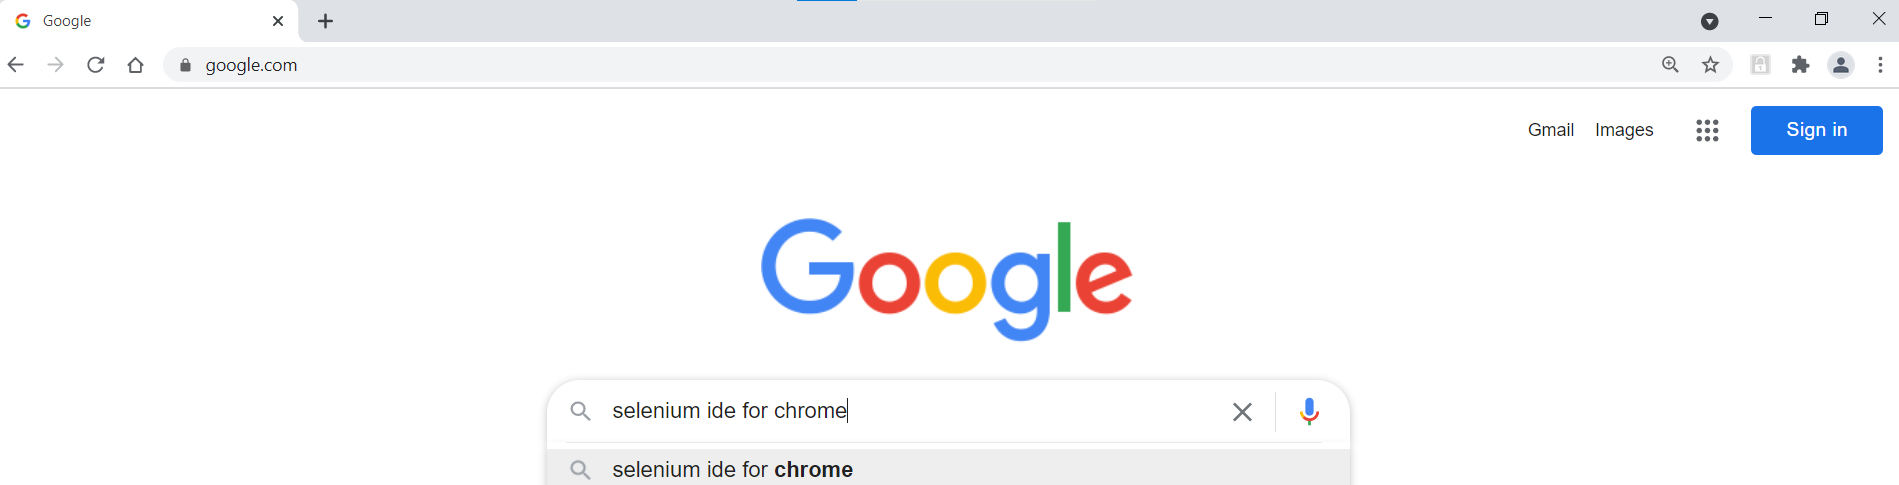Close the Google tab
This screenshot has width=1899, height=485.
(x=278, y=21)
